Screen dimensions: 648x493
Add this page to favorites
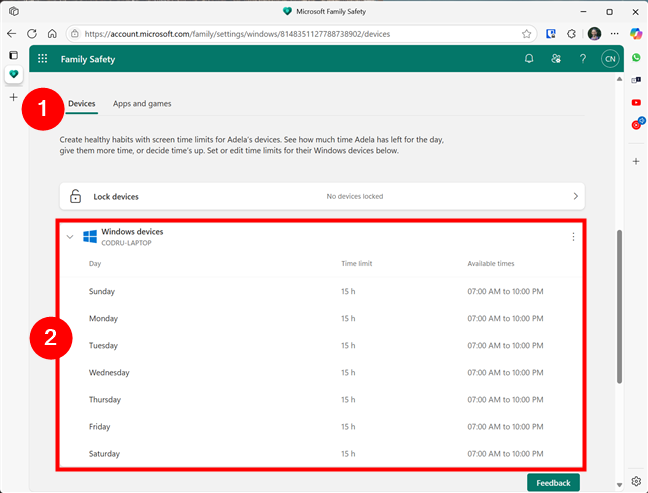coord(526,34)
